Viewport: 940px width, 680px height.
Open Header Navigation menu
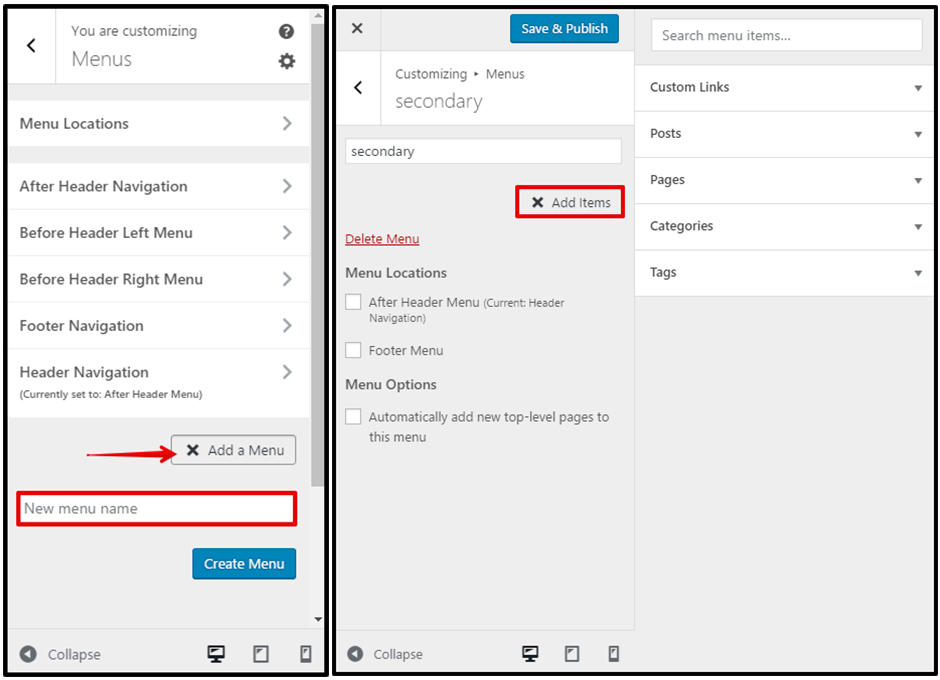pyautogui.click(x=159, y=383)
